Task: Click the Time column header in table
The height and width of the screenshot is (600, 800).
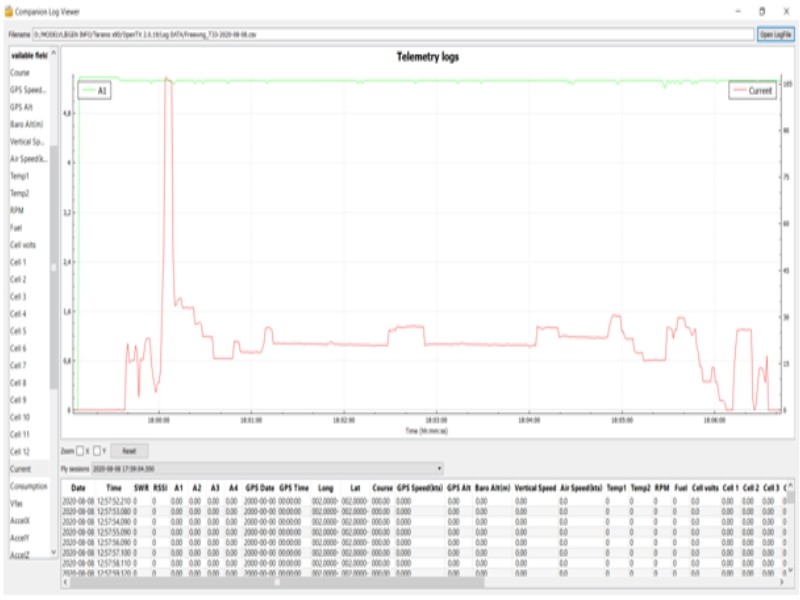Action: [x=114, y=487]
